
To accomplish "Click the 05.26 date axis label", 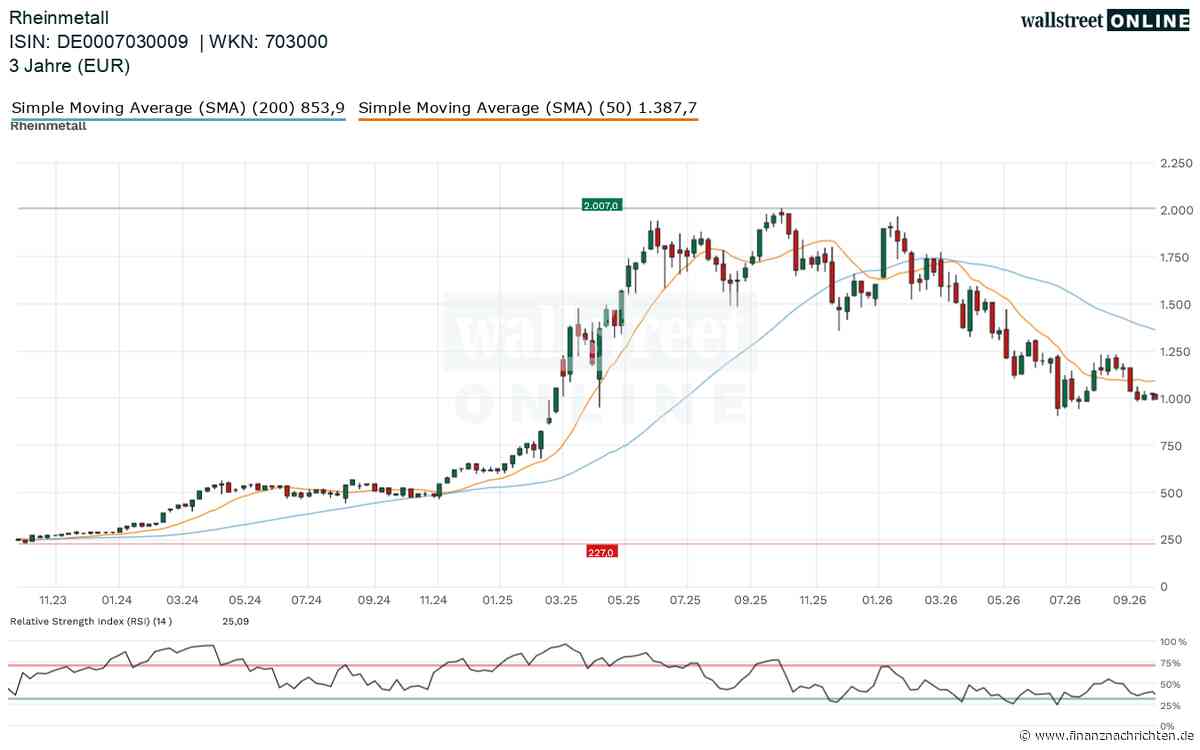I will tap(1003, 600).
